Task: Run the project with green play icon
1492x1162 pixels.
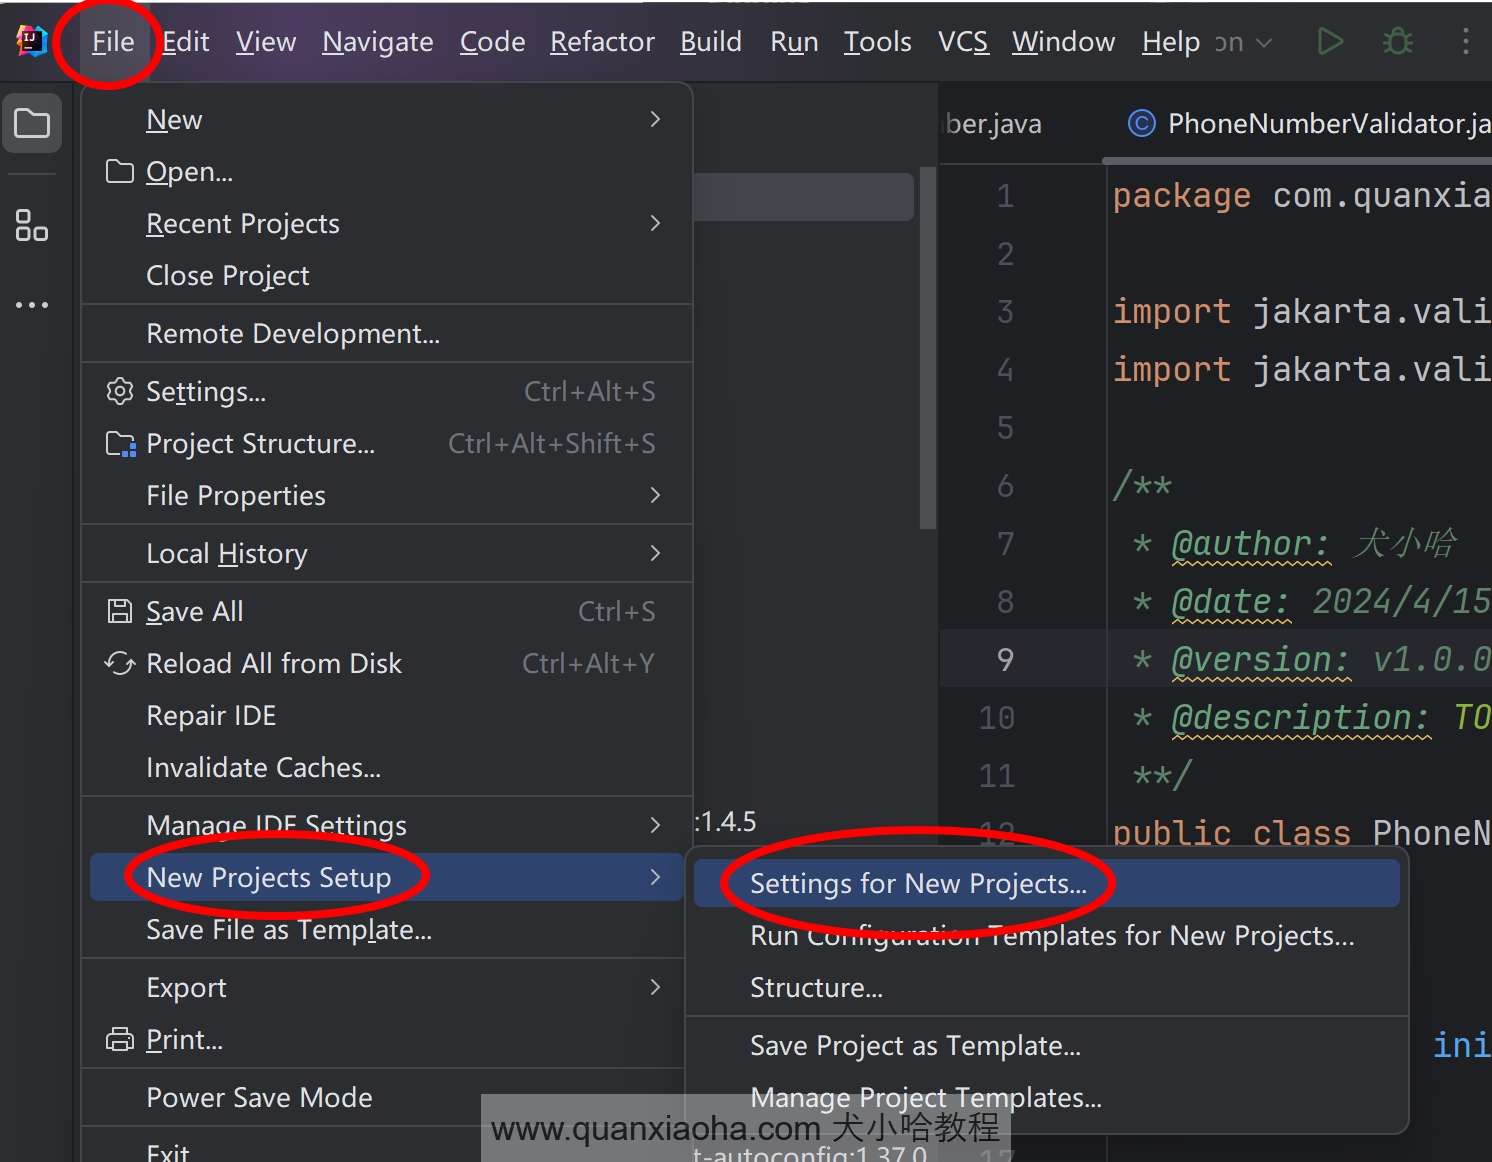Action: (1329, 41)
